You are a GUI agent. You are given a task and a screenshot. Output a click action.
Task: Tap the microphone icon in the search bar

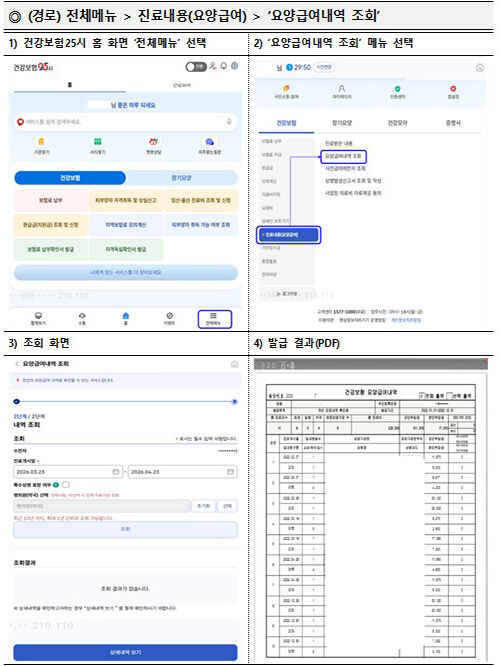click(x=229, y=122)
